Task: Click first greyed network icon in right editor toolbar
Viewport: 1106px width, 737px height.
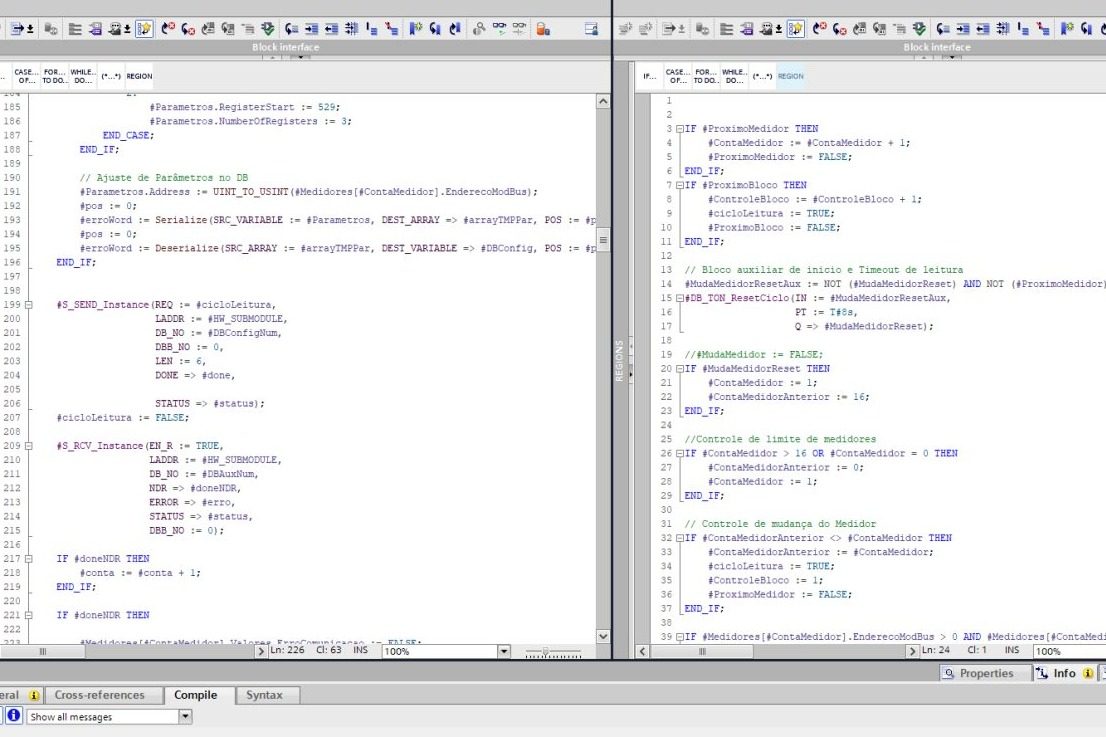Action: pyautogui.click(x=625, y=29)
